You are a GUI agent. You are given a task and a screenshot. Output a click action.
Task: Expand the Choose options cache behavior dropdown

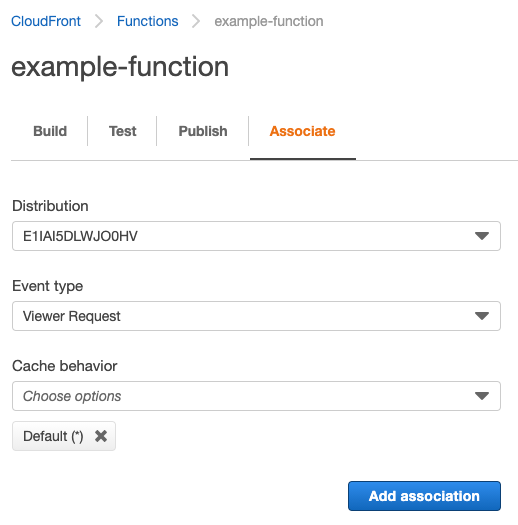256,396
